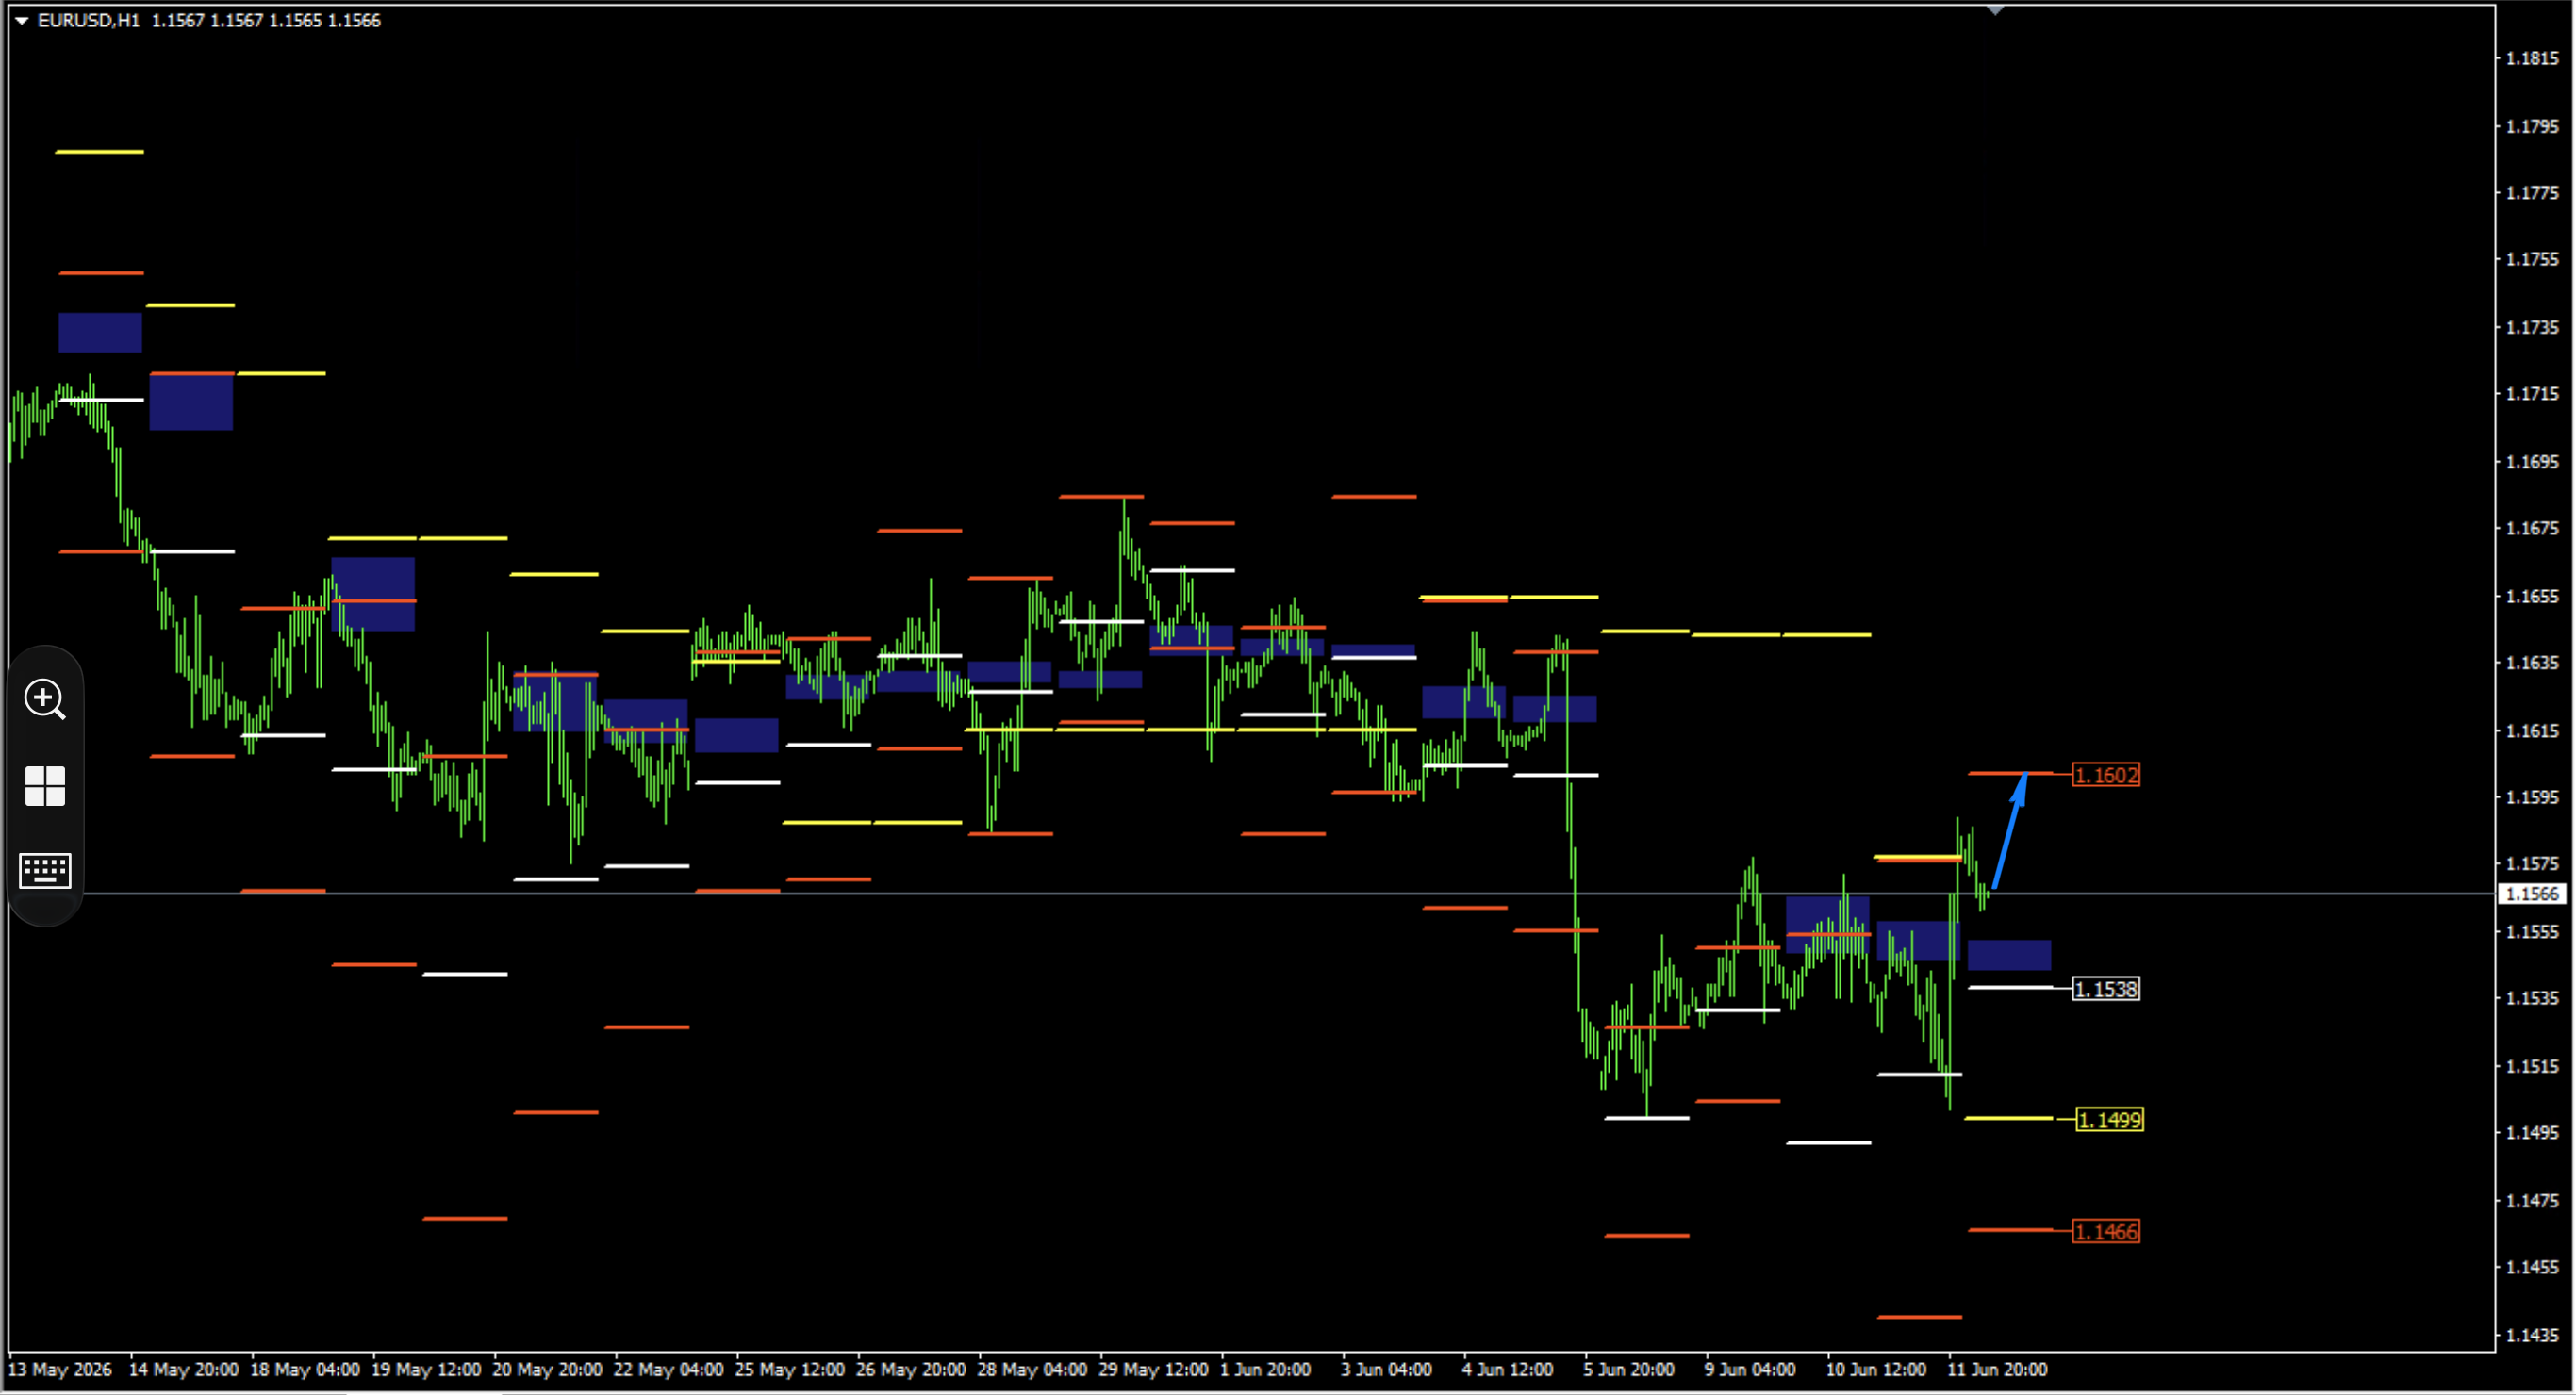Image resolution: width=2576 pixels, height=1395 pixels.
Task: Click the 13 May 2026 time label
Action: click(60, 1369)
